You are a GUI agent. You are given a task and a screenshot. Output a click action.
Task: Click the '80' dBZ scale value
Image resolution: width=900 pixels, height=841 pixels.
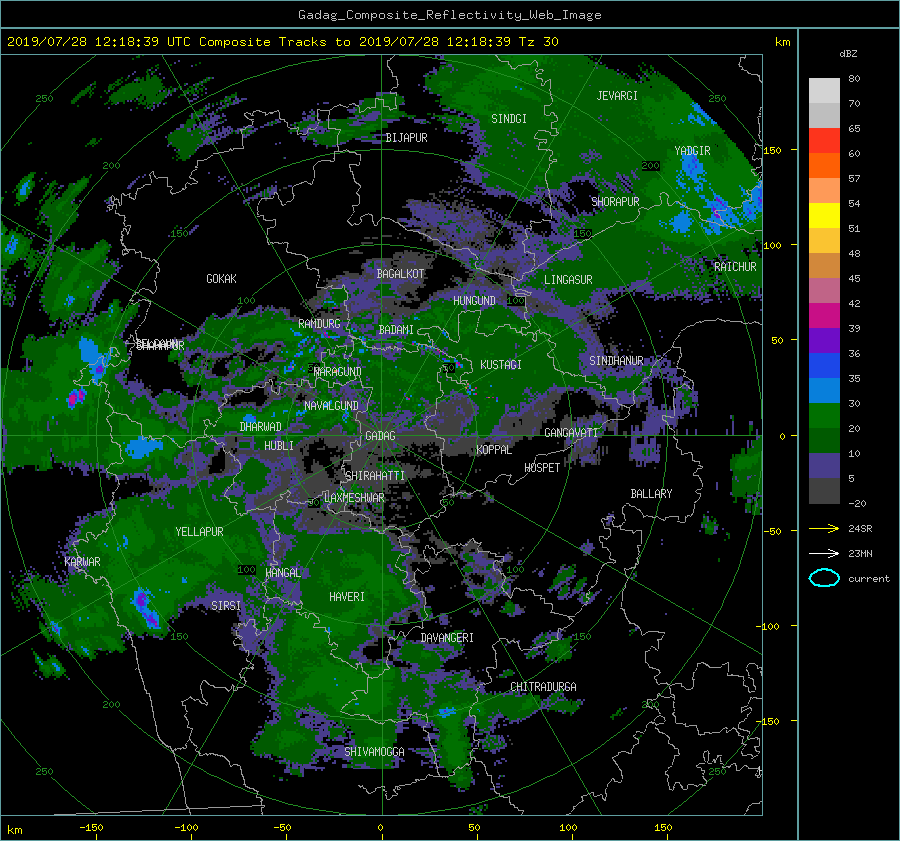[854, 79]
